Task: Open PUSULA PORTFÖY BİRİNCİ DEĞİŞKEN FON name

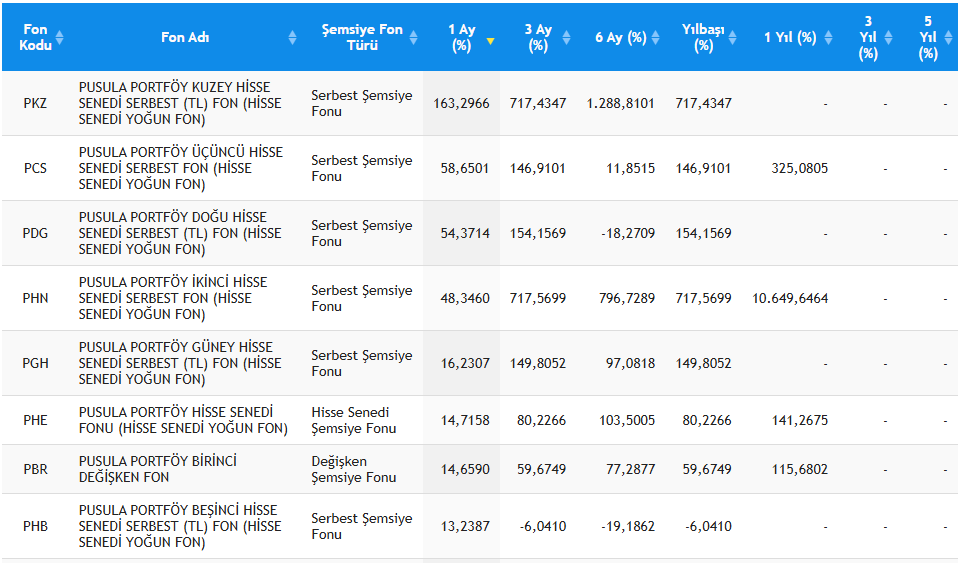Action: pos(158,469)
